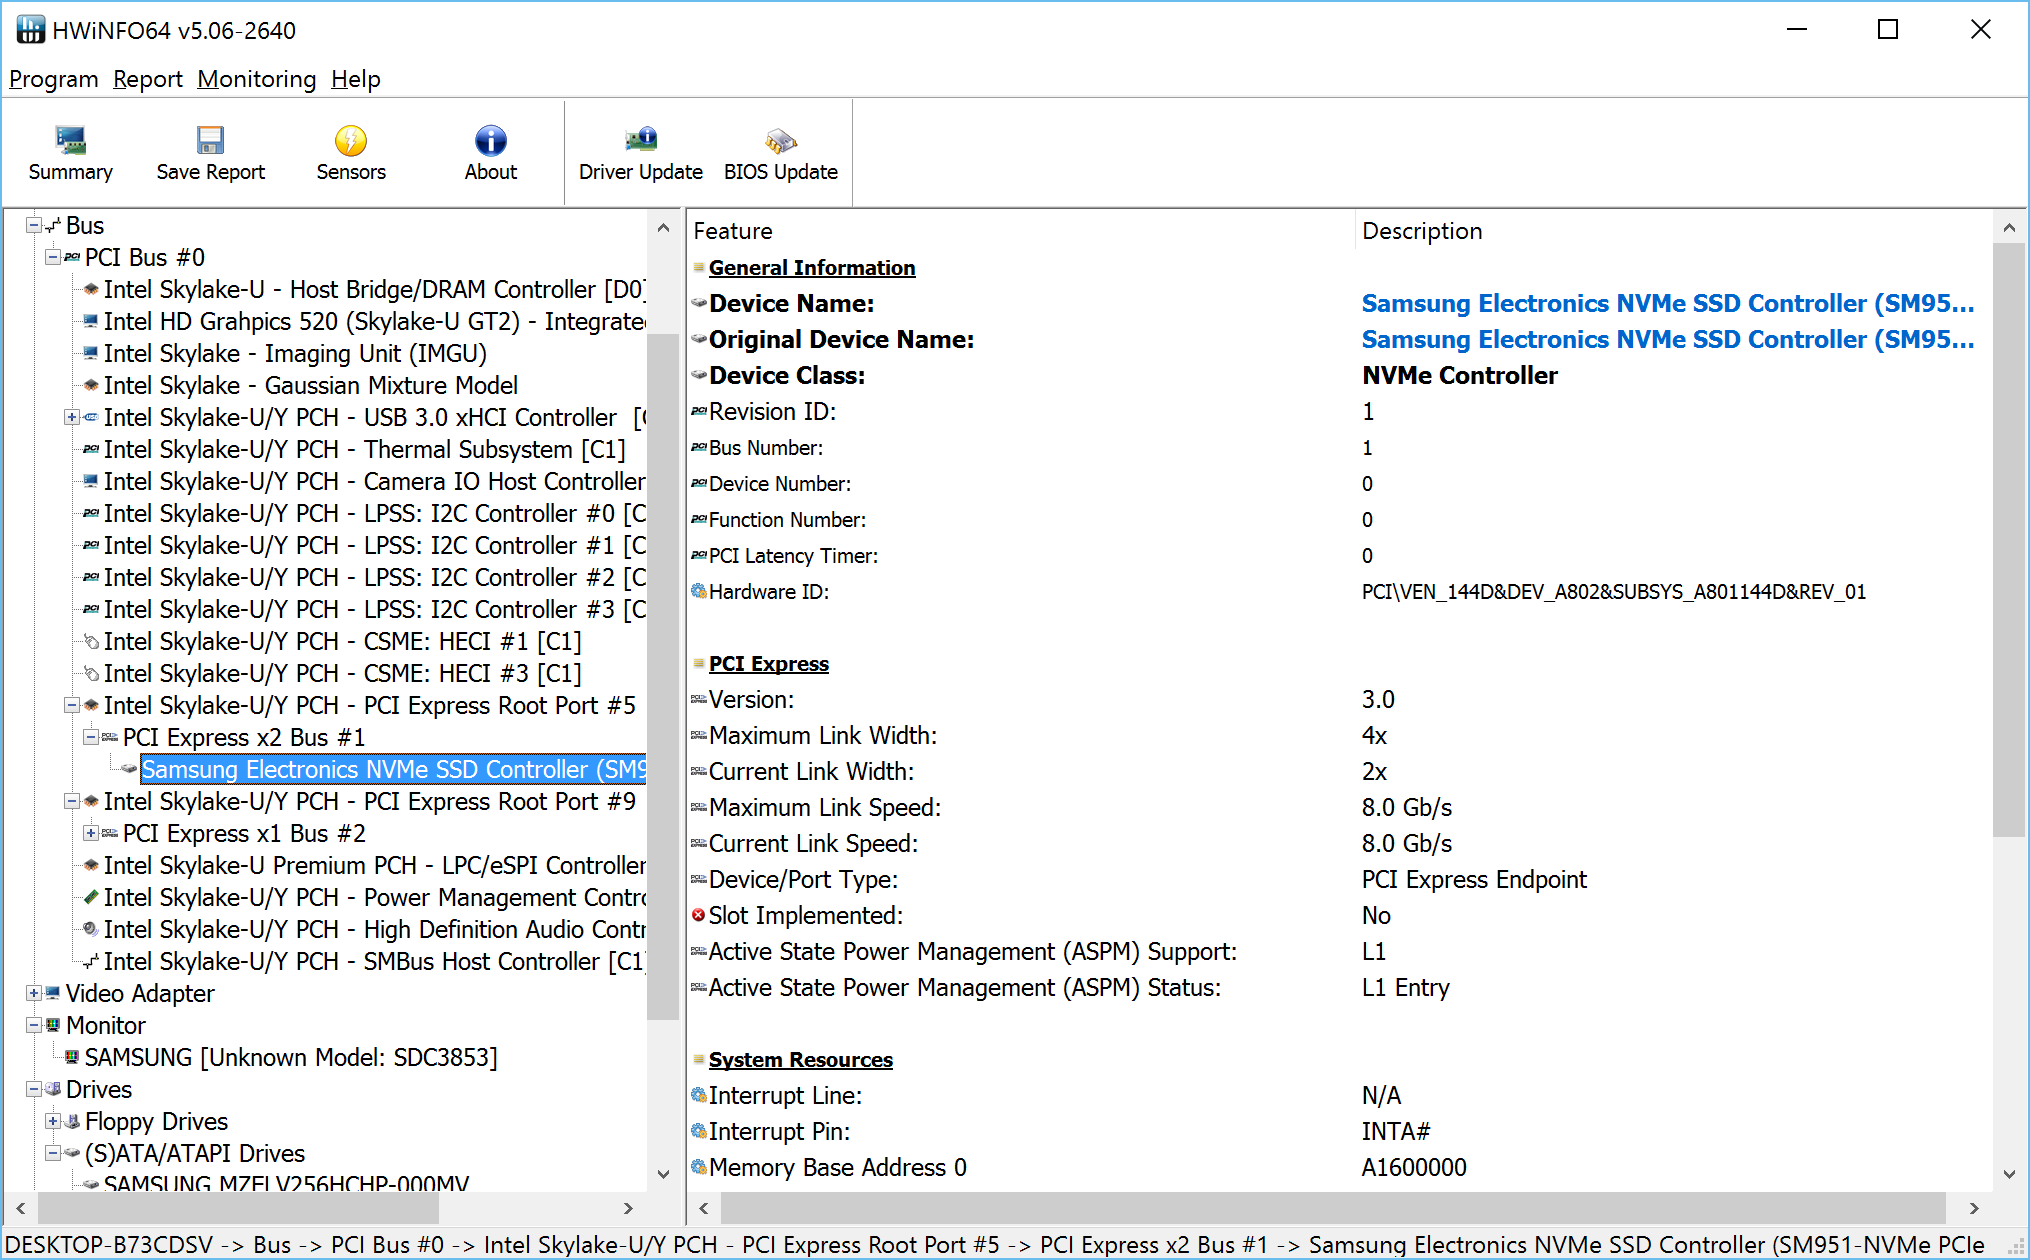Collapse PCI Express Root Port #9
This screenshot has width=2030, height=1260.
click(72, 801)
